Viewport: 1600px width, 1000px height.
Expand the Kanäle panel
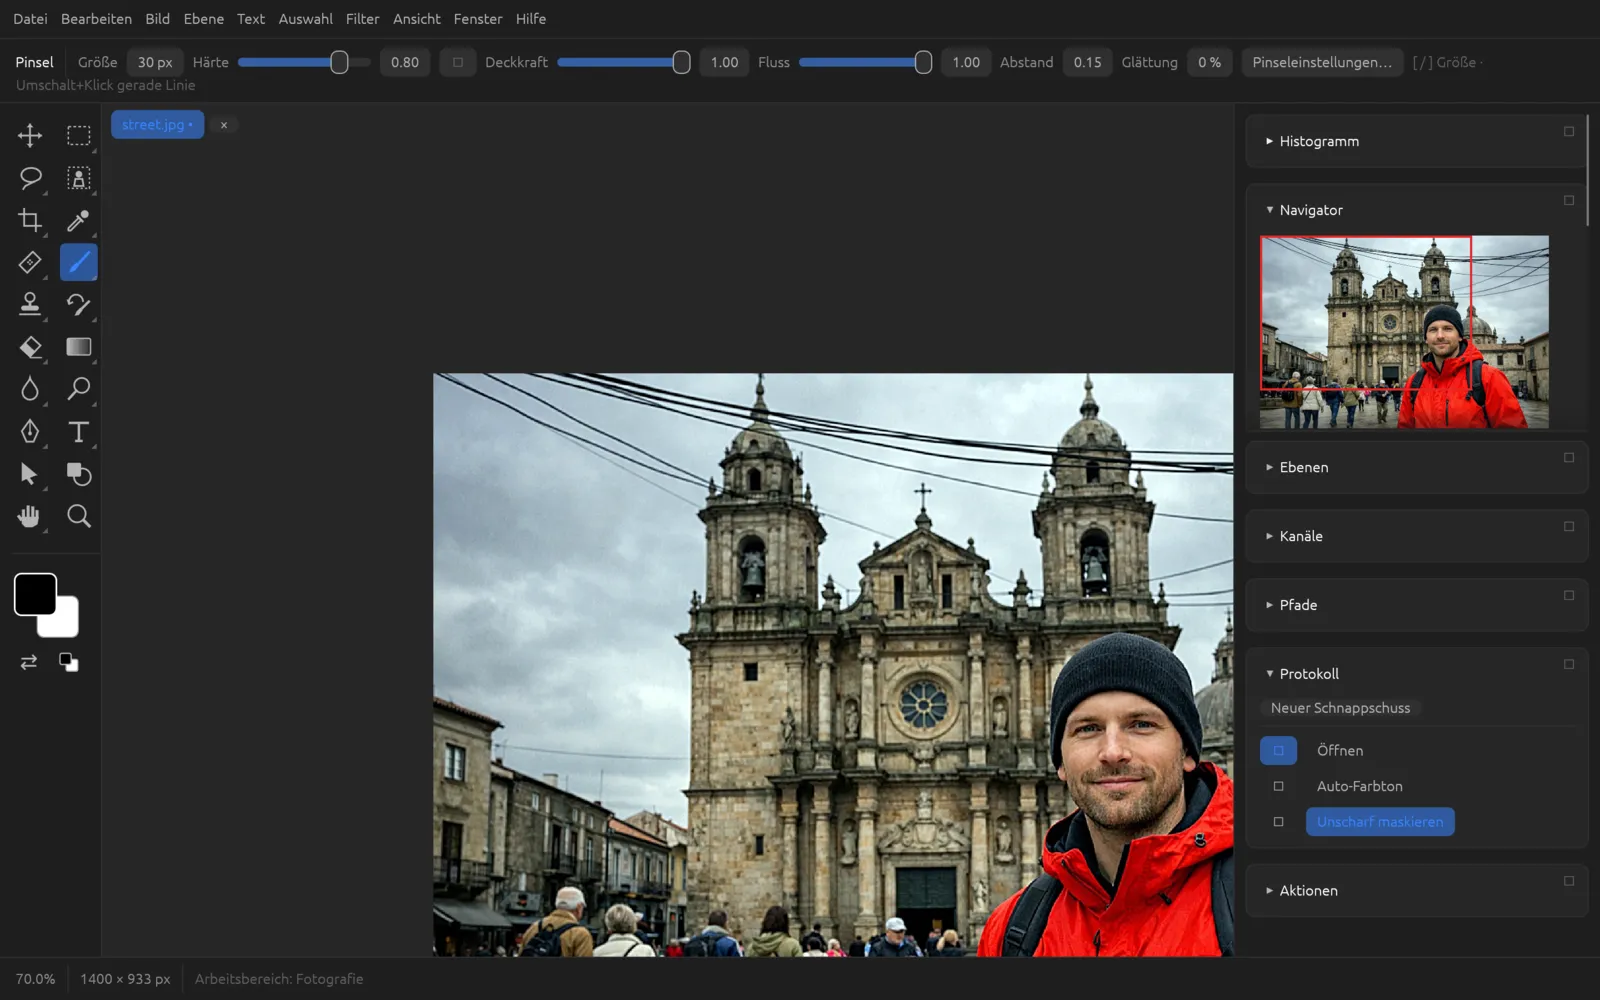pos(1269,536)
